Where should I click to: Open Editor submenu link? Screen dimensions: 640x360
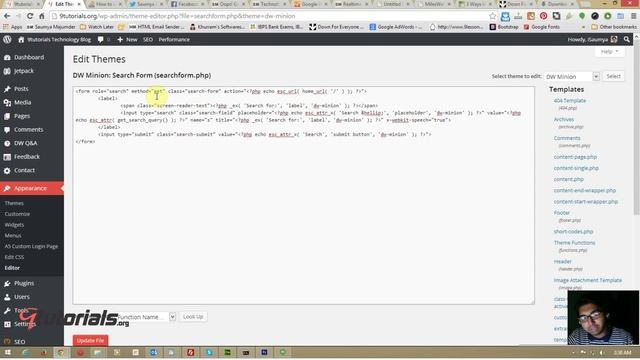(12, 268)
